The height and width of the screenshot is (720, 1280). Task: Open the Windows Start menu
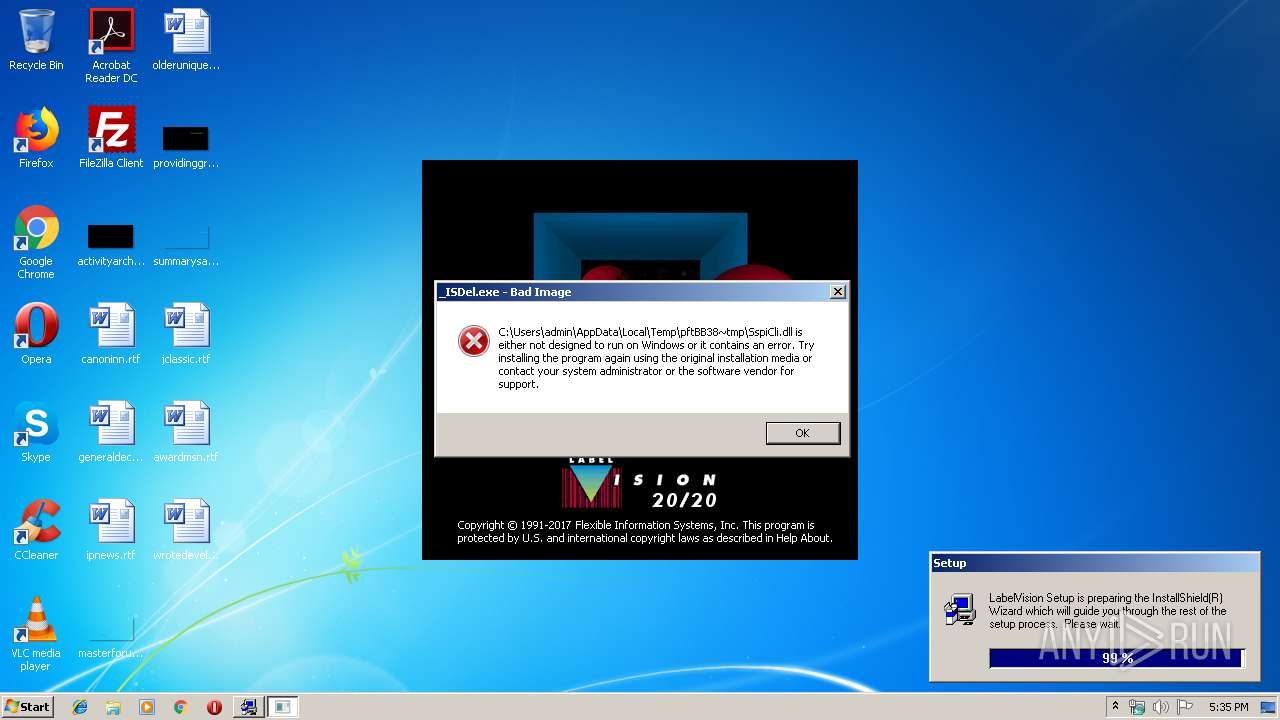tap(28, 706)
